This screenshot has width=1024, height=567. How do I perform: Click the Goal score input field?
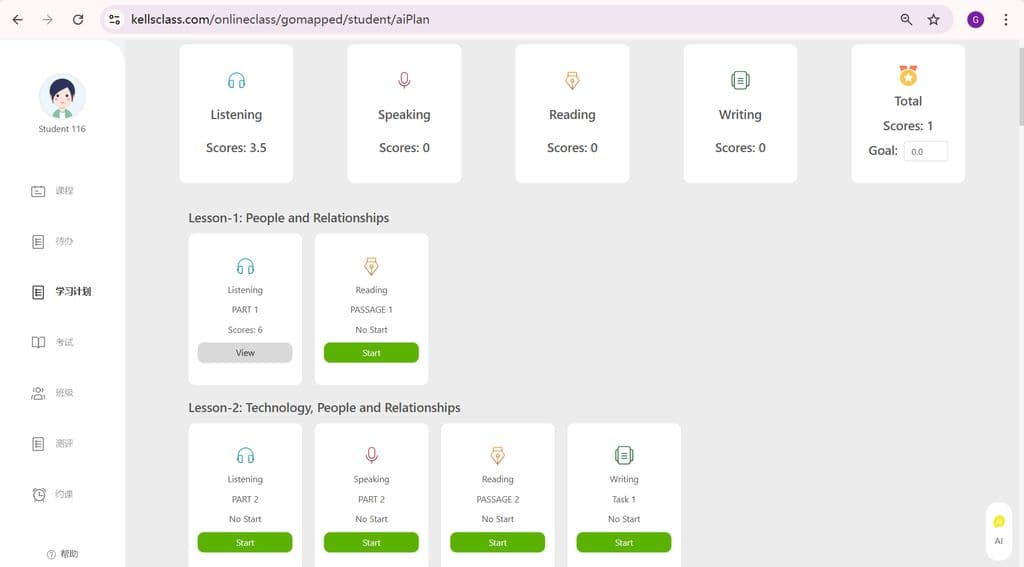[x=925, y=152]
